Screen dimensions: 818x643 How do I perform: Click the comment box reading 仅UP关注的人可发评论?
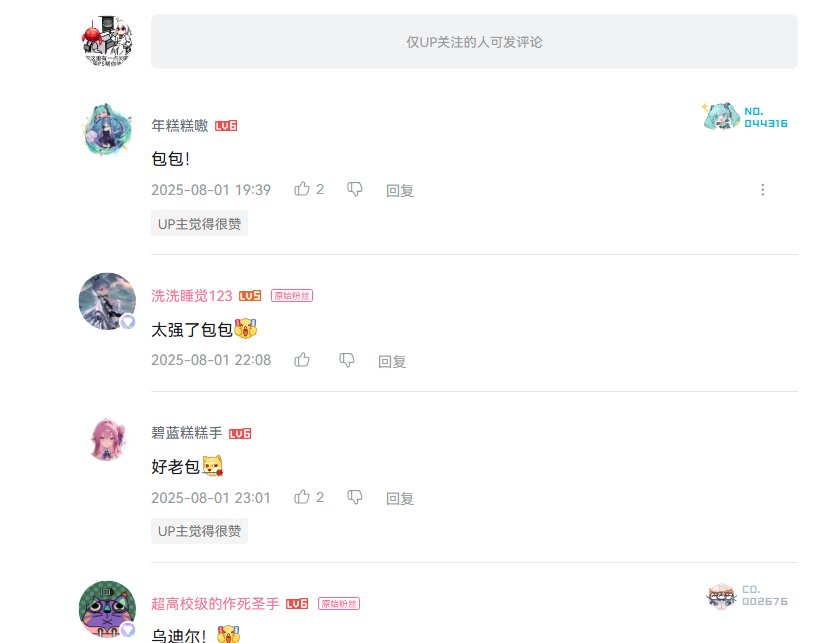click(474, 42)
